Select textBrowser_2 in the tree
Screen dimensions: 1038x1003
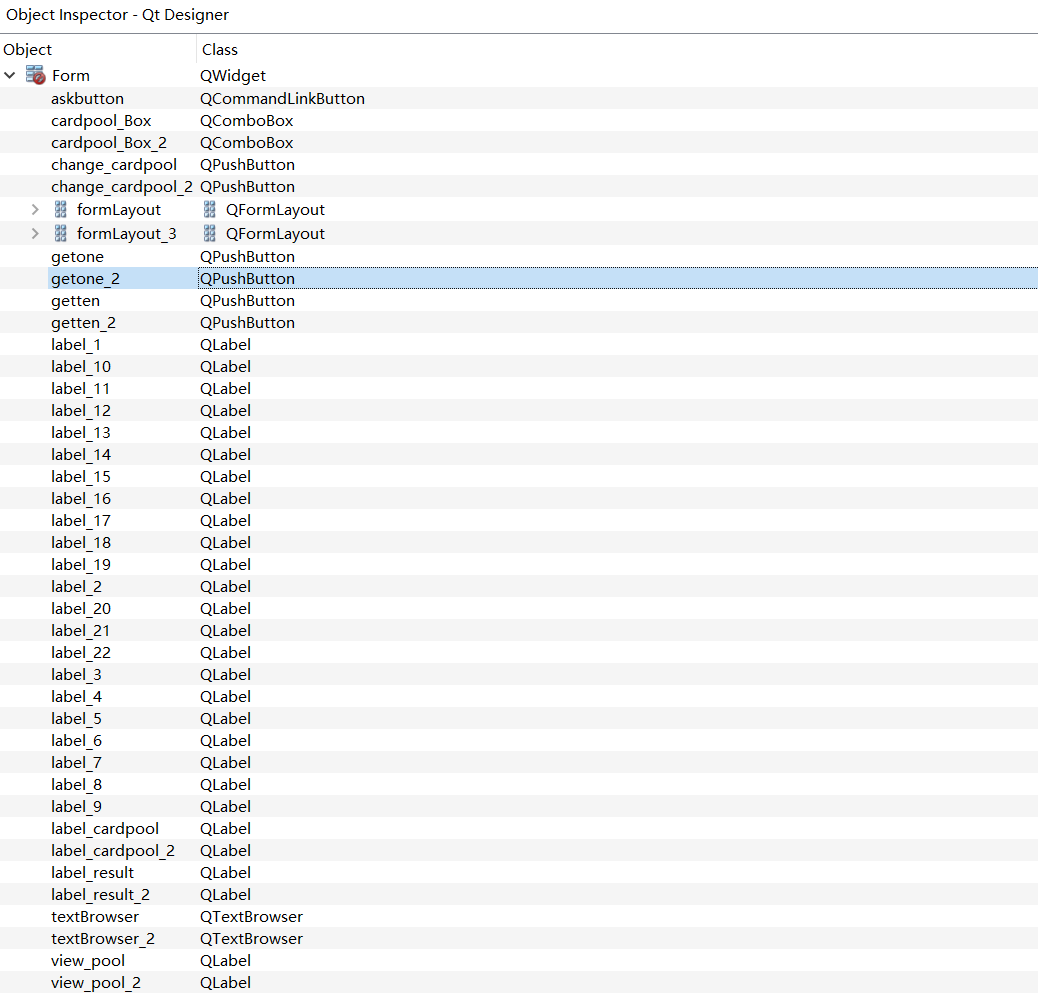102,939
